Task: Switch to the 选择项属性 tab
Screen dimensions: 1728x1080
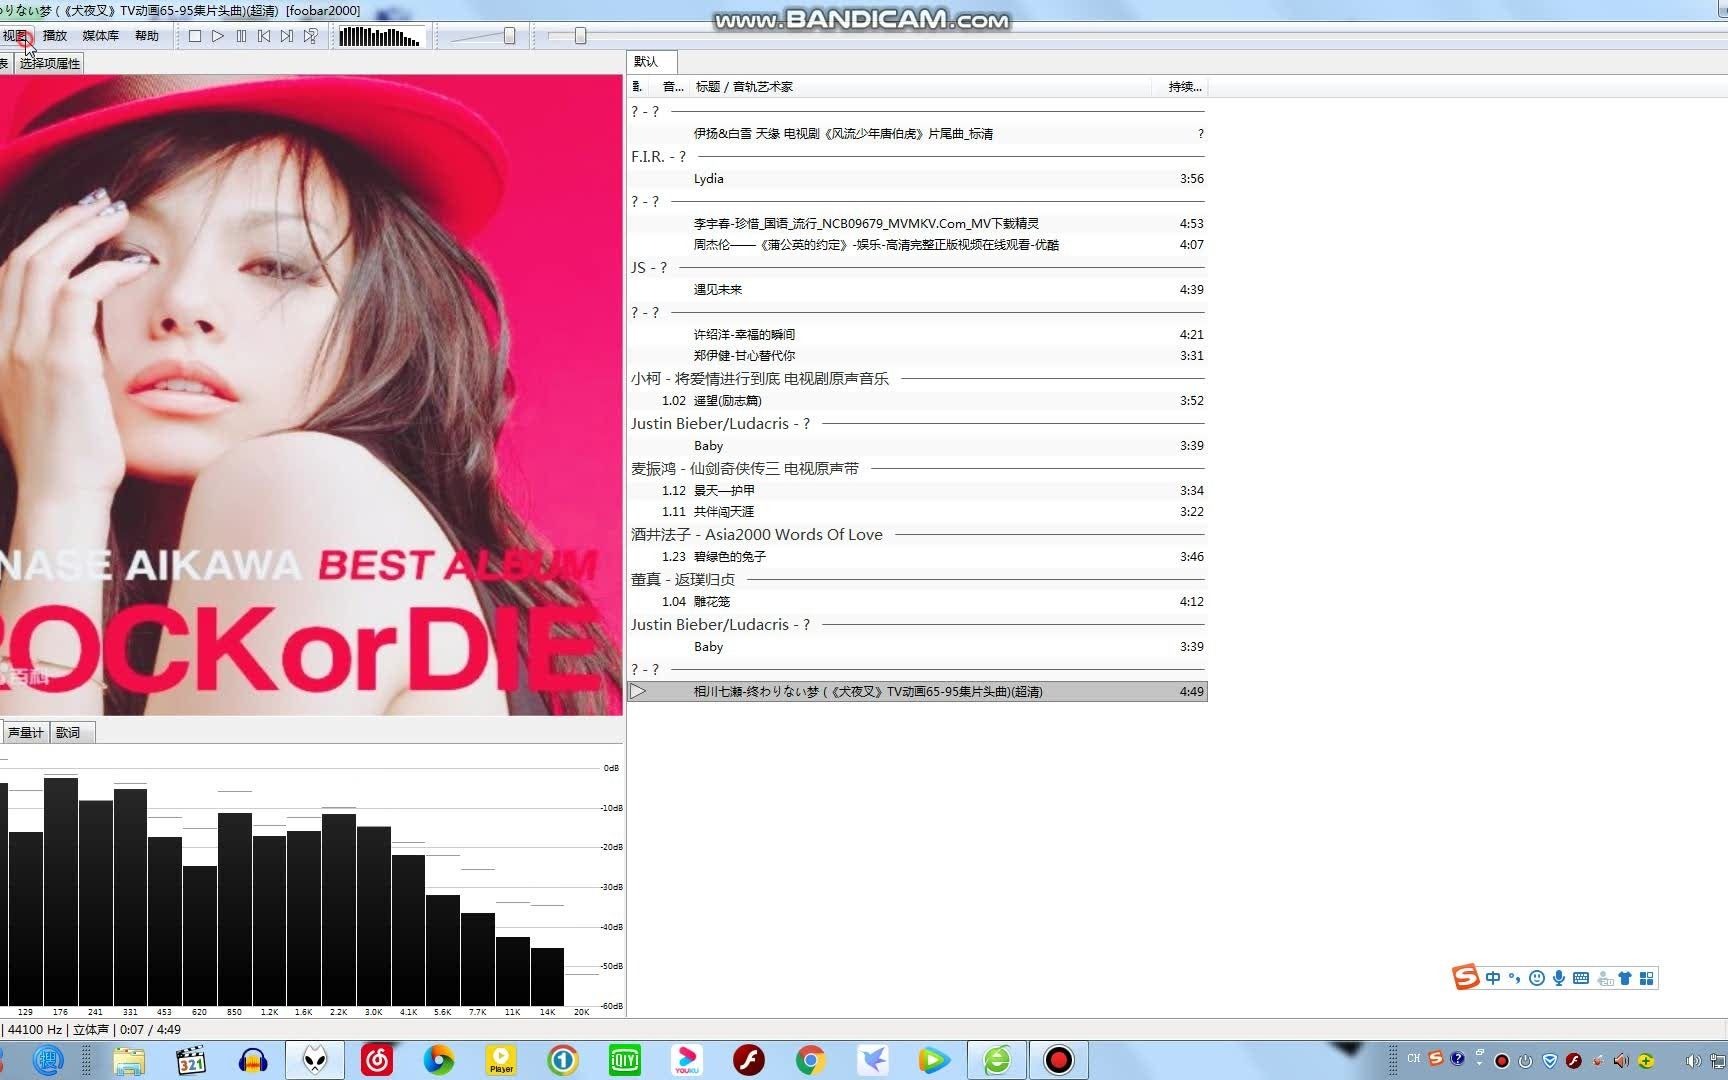Action: pyautogui.click(x=49, y=63)
